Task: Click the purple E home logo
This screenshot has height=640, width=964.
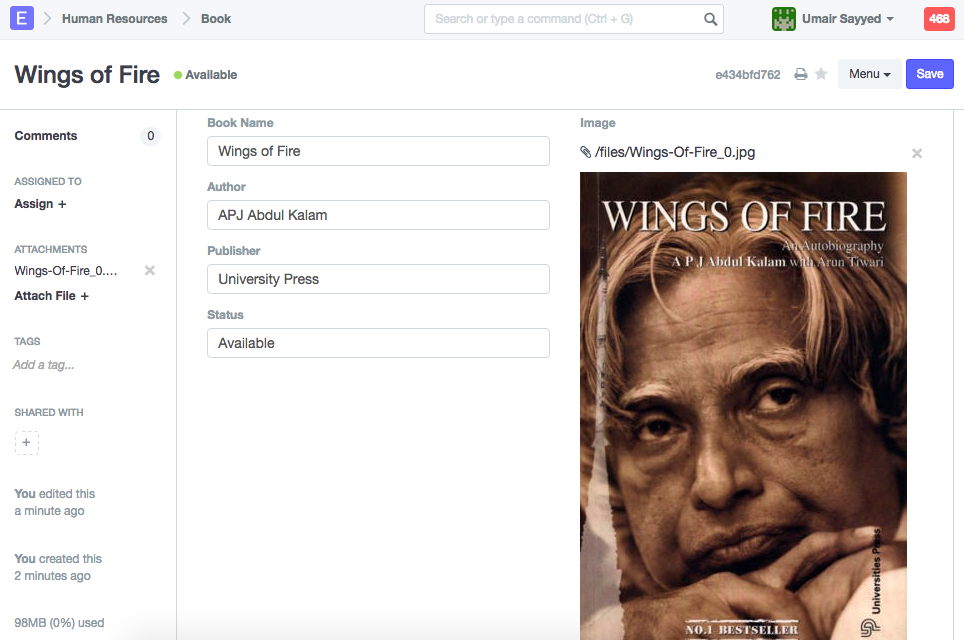Action: [x=22, y=18]
